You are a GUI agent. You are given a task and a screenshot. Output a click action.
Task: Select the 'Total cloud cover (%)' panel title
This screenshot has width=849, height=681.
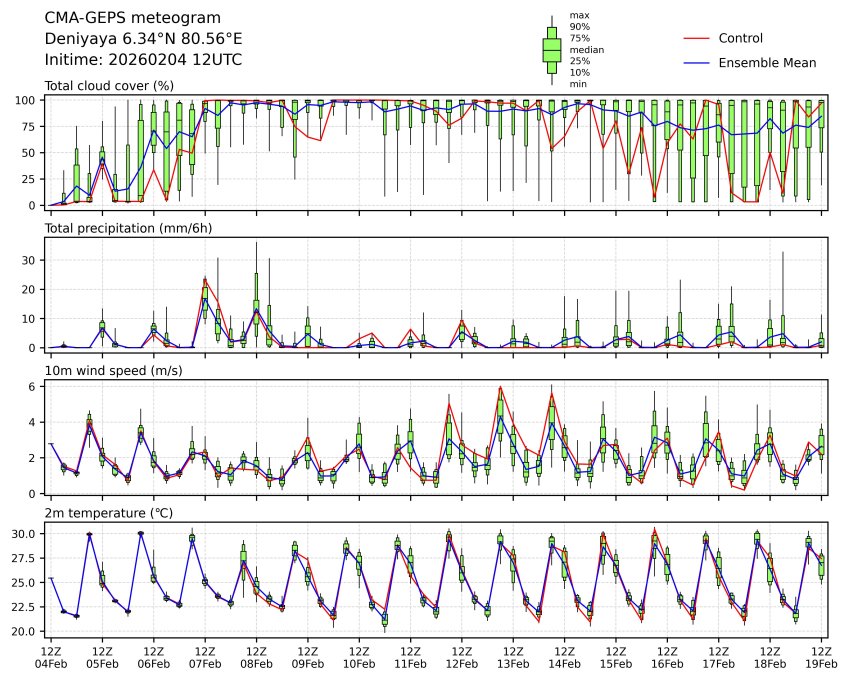(x=110, y=86)
